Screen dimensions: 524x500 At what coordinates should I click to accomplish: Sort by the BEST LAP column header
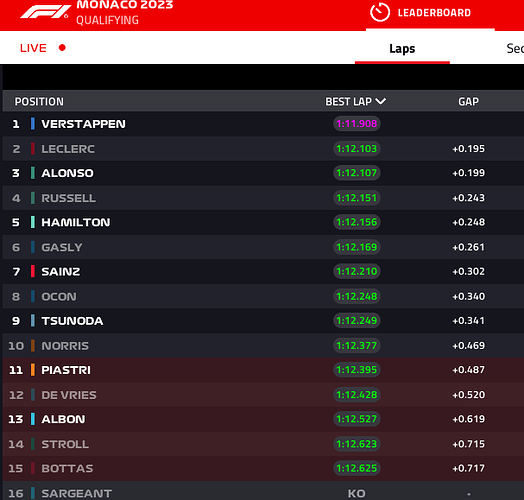point(355,101)
